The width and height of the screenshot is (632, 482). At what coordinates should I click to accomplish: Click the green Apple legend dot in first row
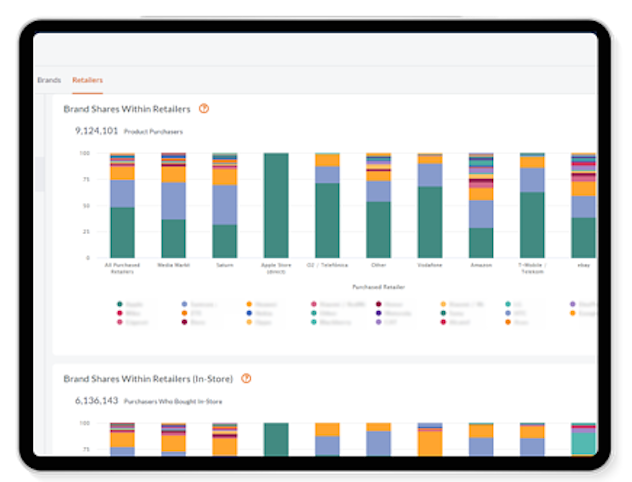(x=121, y=303)
